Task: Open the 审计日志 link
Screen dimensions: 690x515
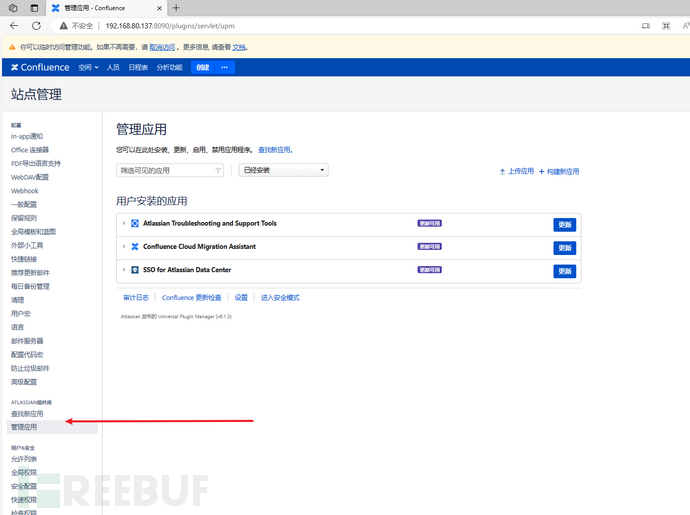Action: [x=136, y=298]
